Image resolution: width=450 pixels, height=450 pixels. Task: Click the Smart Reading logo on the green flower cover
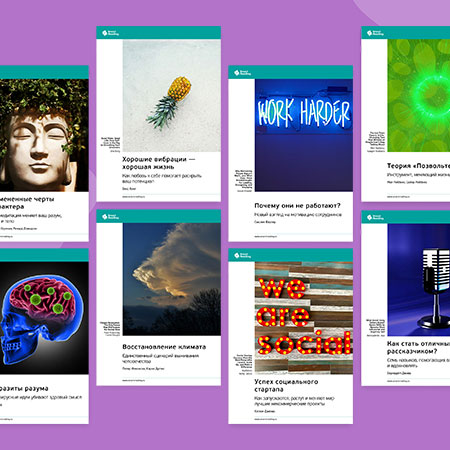375,33
